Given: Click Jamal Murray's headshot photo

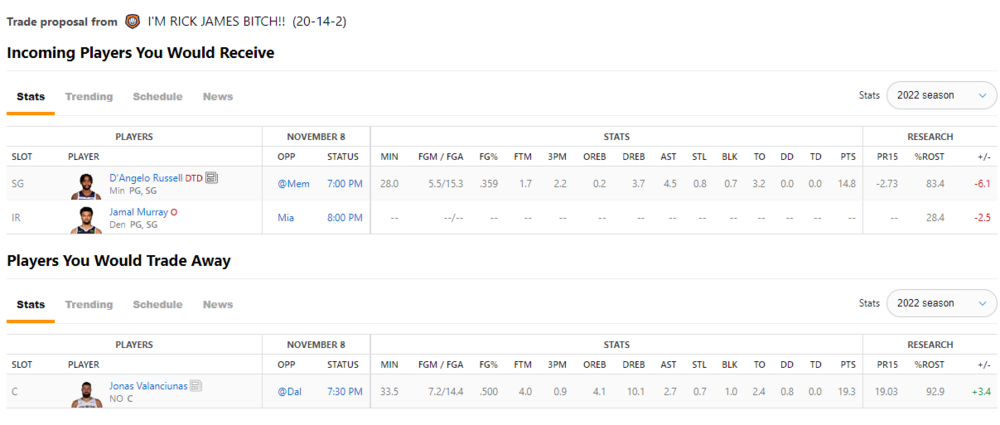Looking at the screenshot, I should tap(87, 218).
